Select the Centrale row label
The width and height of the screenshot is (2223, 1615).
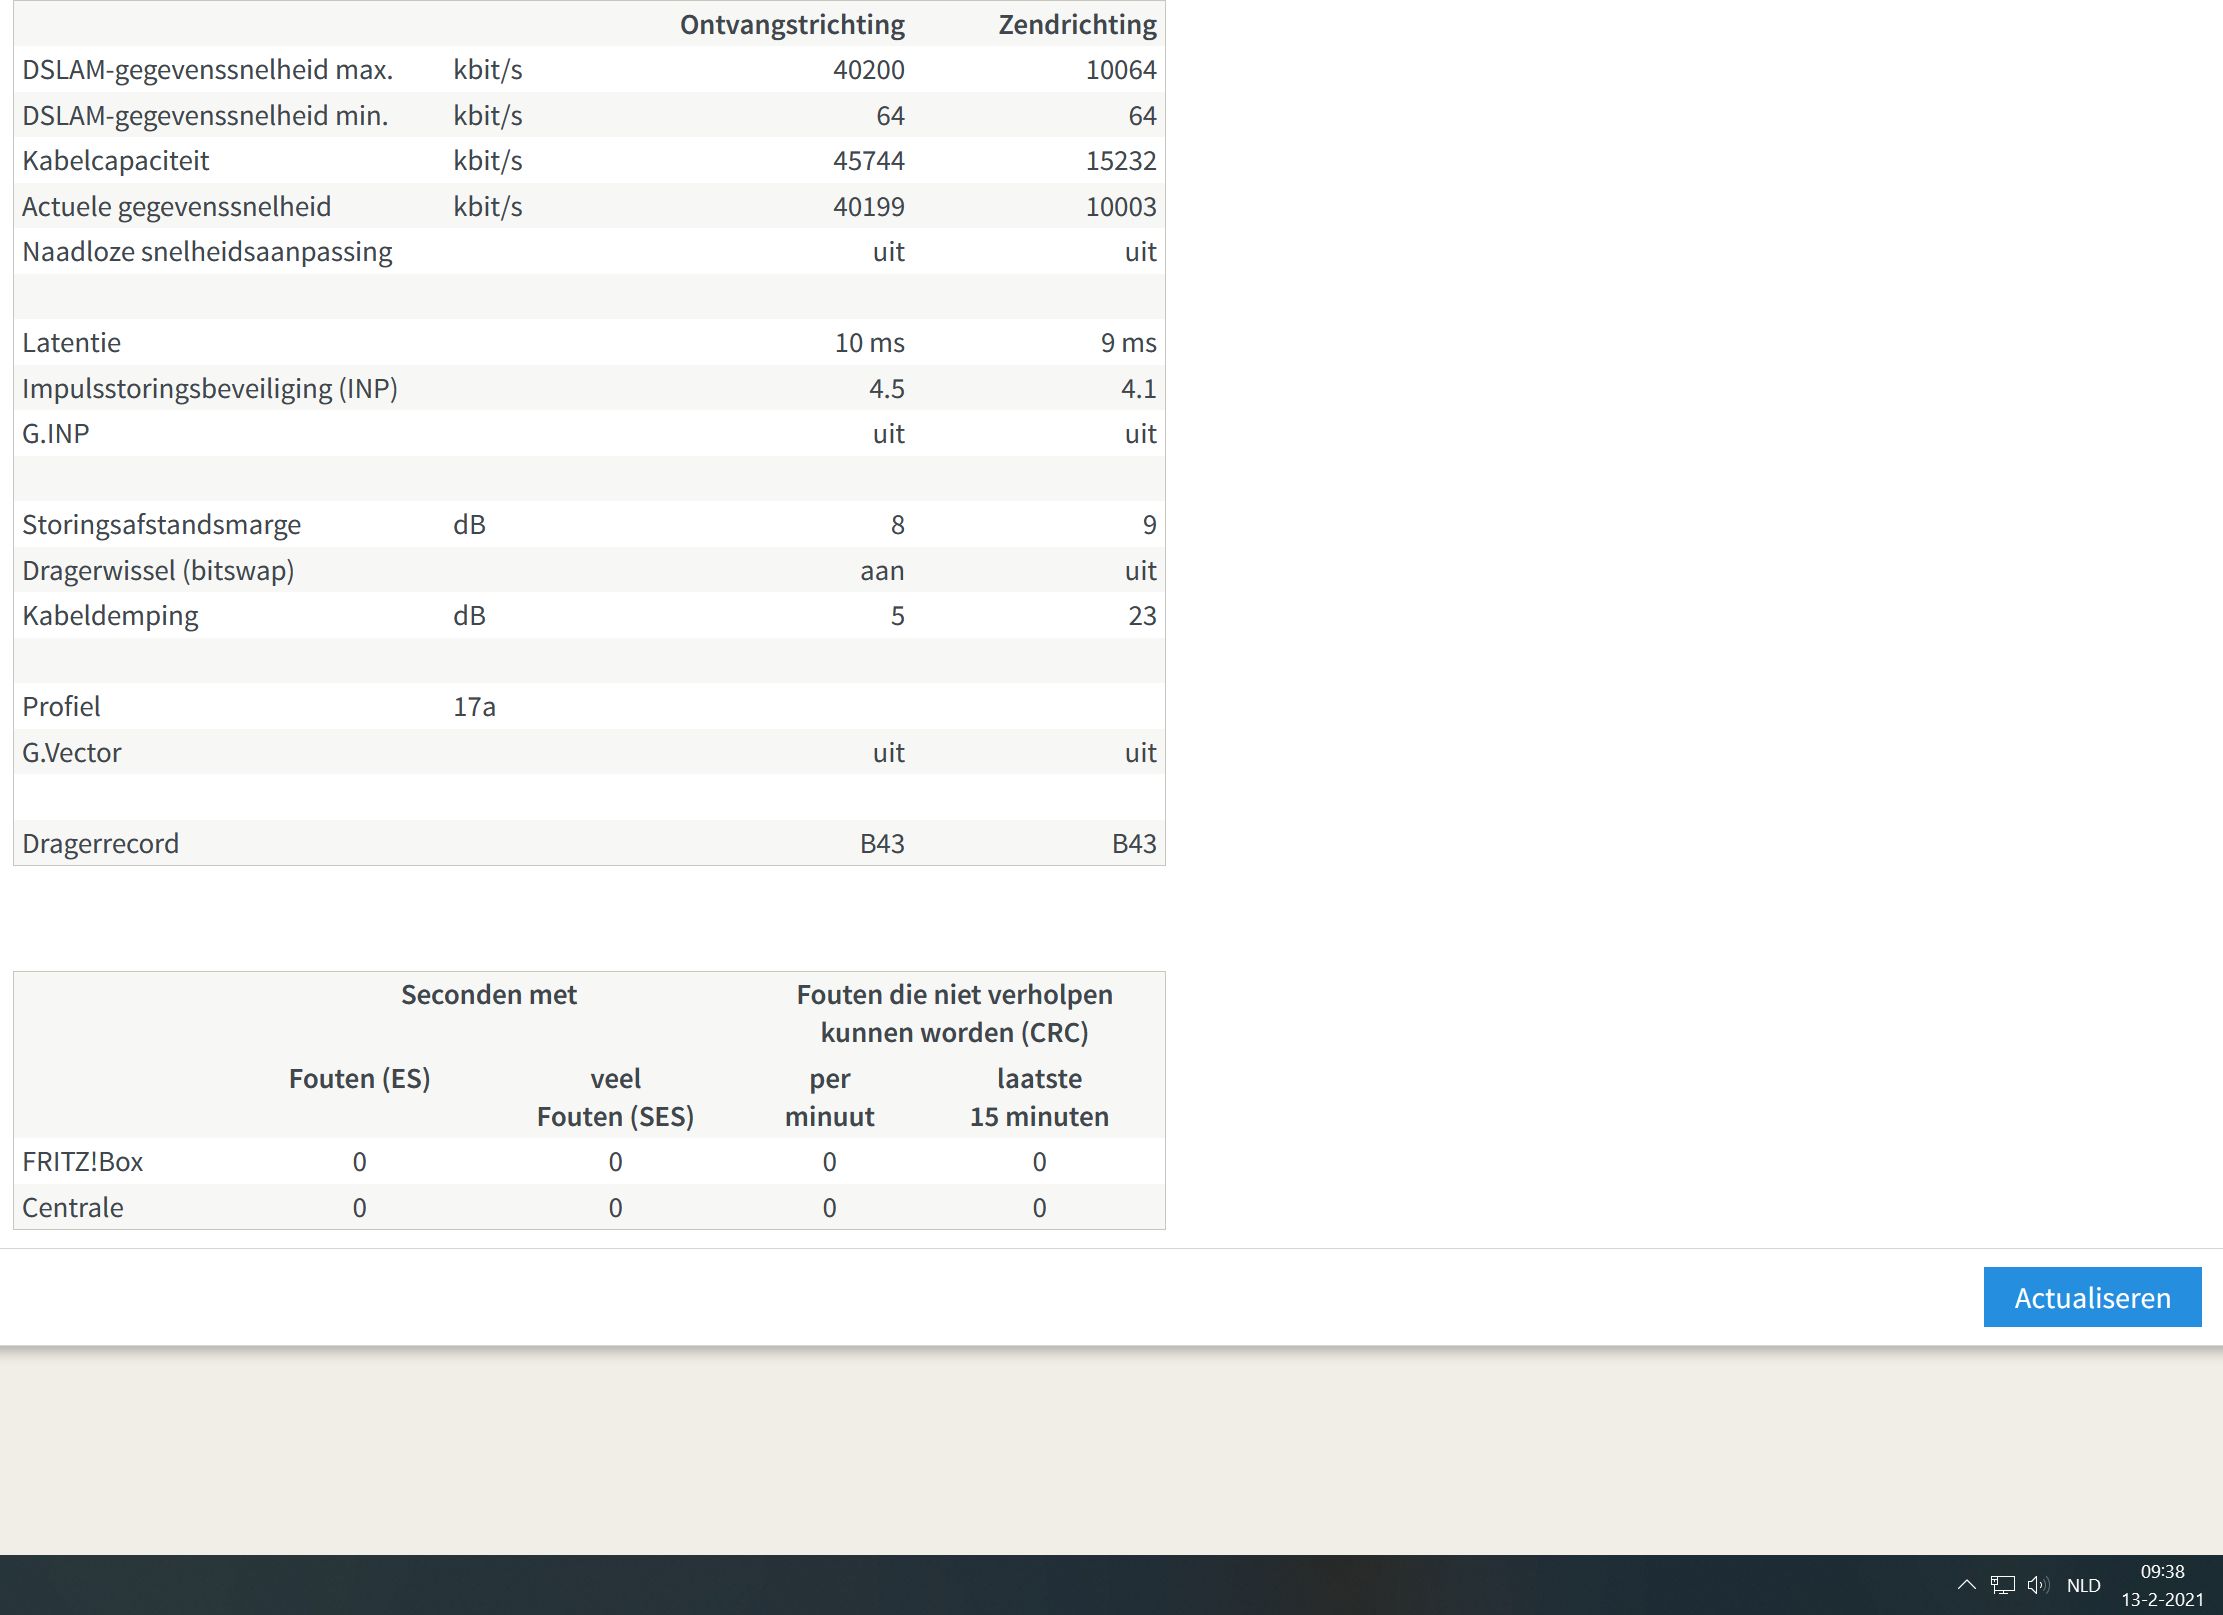tap(73, 1208)
